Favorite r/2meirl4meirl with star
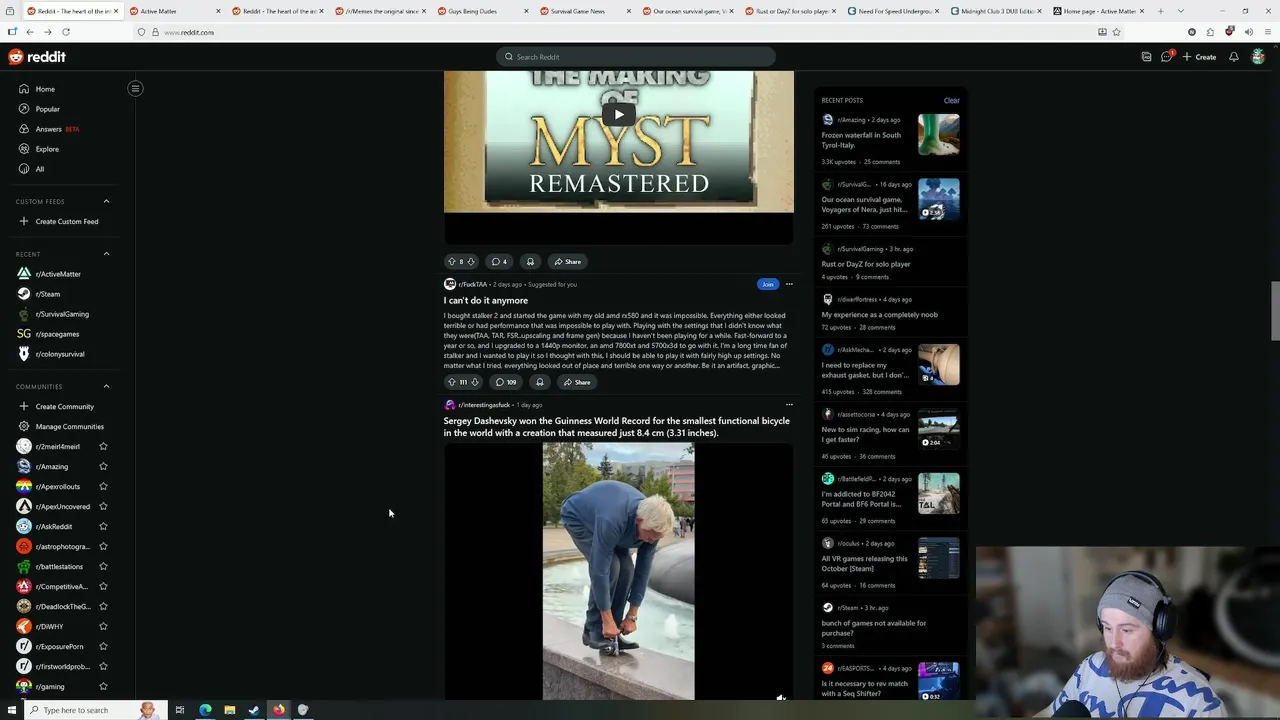The width and height of the screenshot is (1280, 720). click(103, 446)
